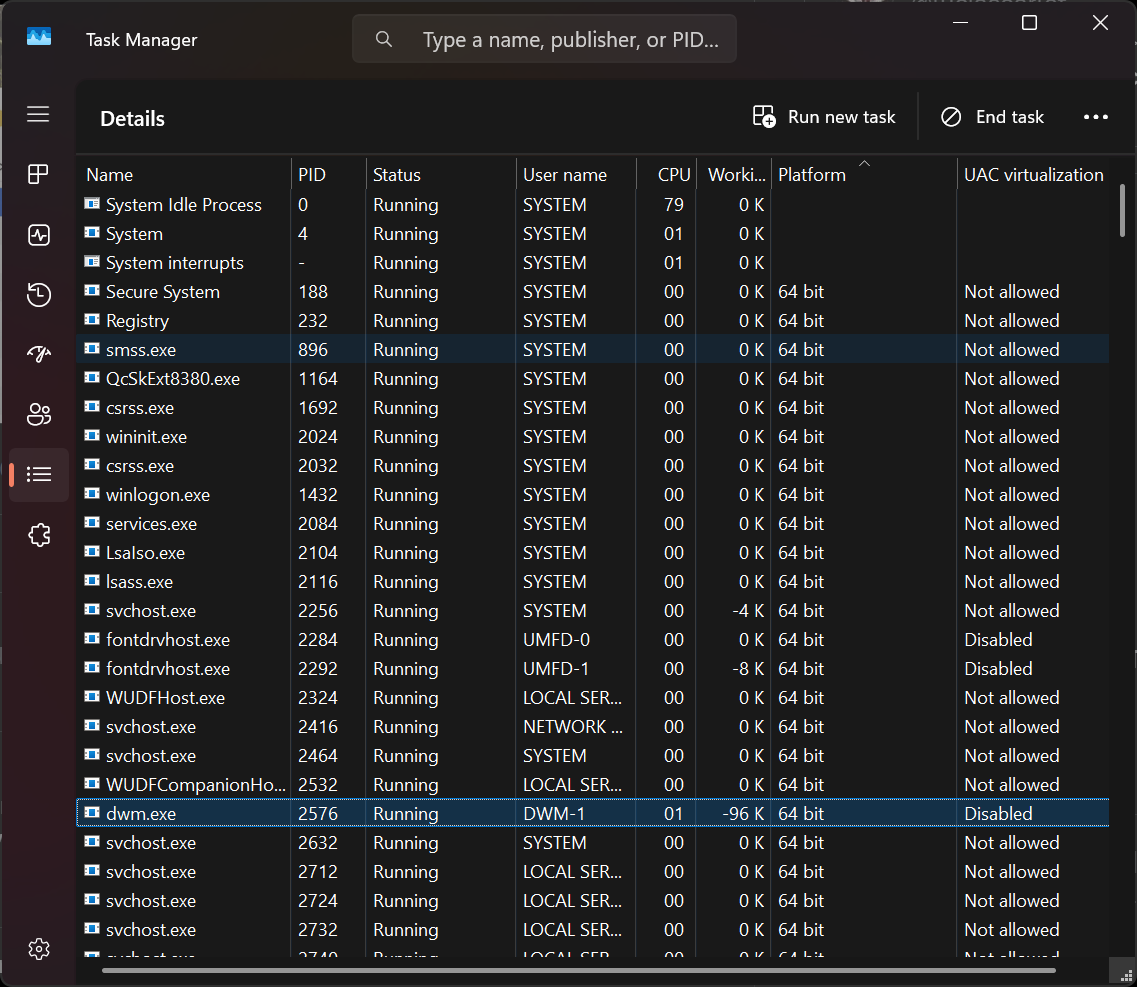This screenshot has height=987, width=1137.
Task: Click PID 1692 csrss.exe cell
Action: 318,408
